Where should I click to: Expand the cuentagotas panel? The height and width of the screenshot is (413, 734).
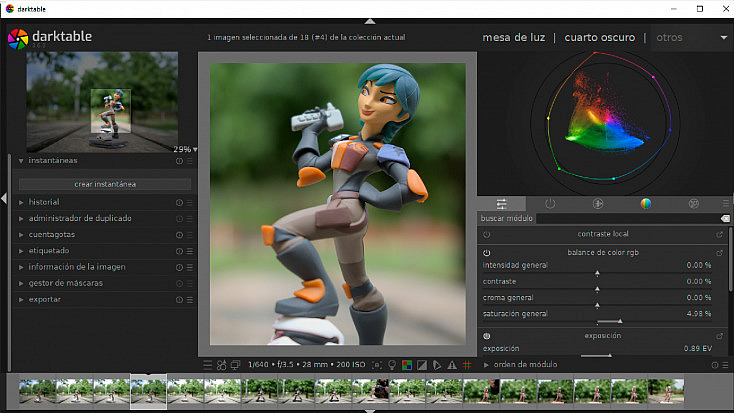(x=21, y=235)
